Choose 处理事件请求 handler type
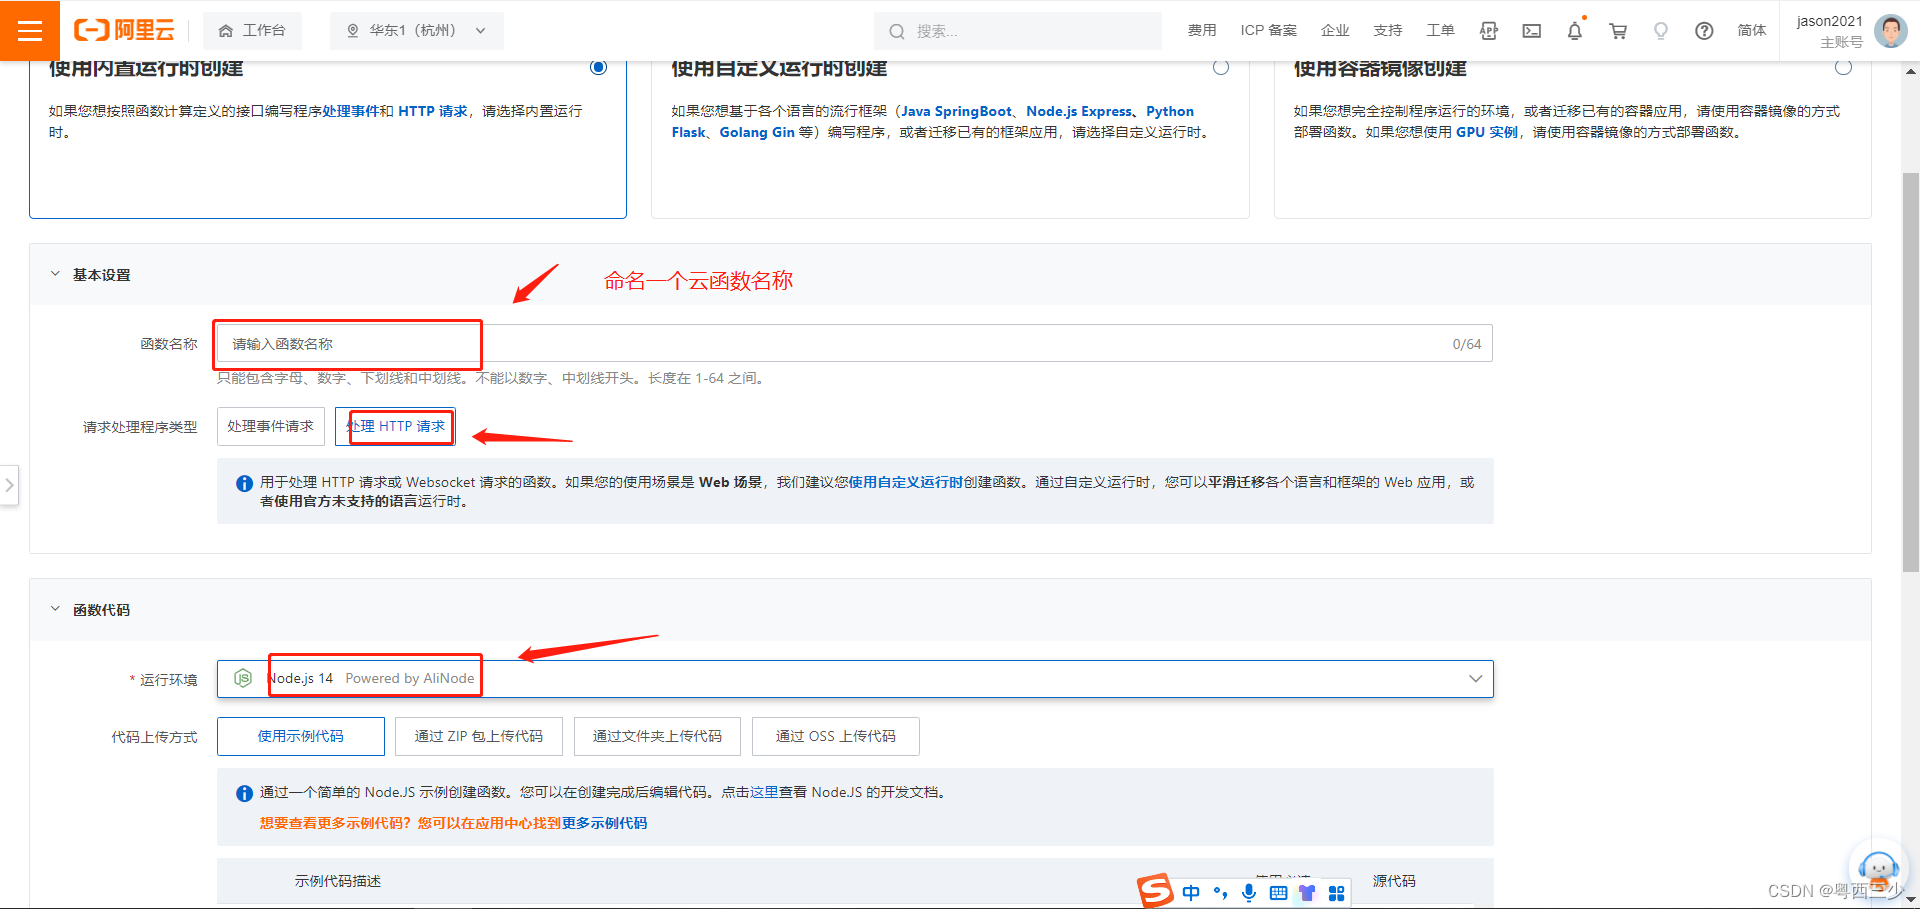Screen dimensions: 1920x909 270,426
